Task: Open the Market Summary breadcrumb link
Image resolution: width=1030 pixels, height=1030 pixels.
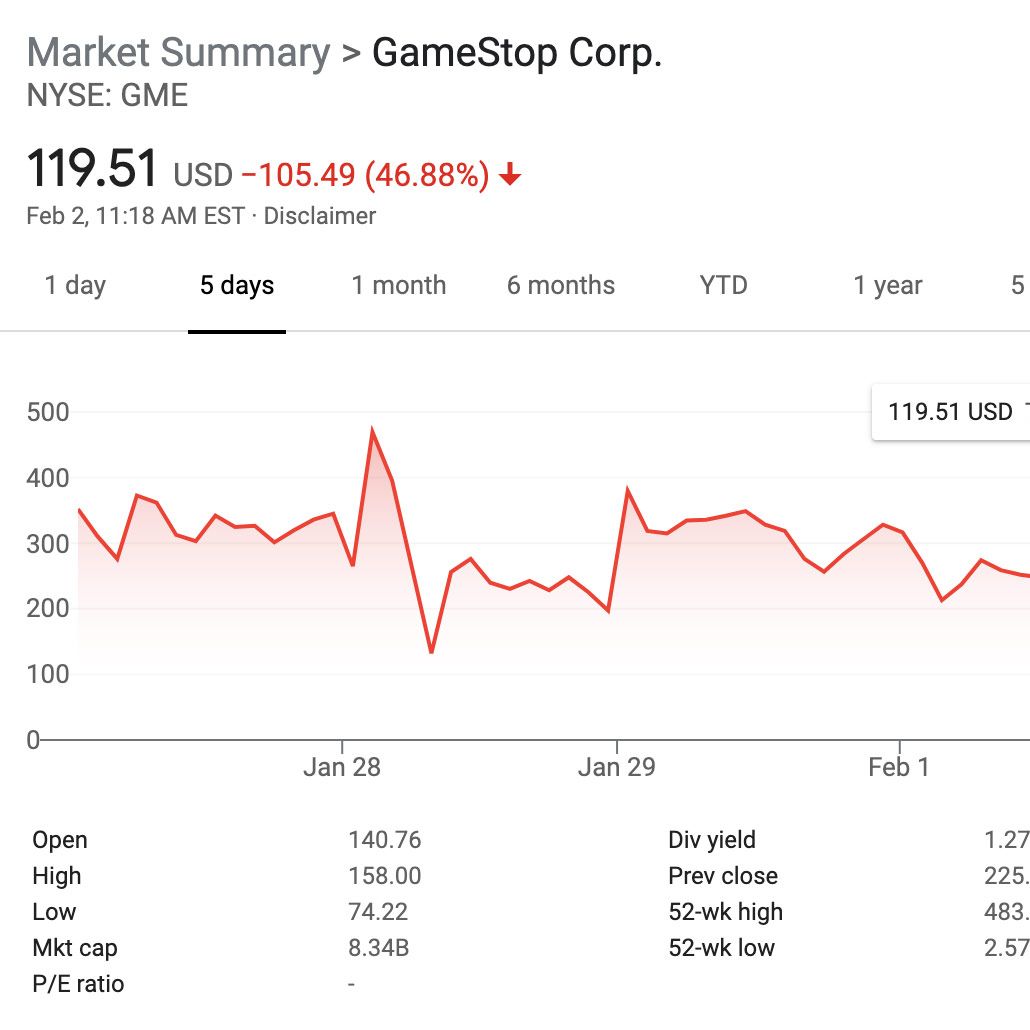Action: click(178, 53)
